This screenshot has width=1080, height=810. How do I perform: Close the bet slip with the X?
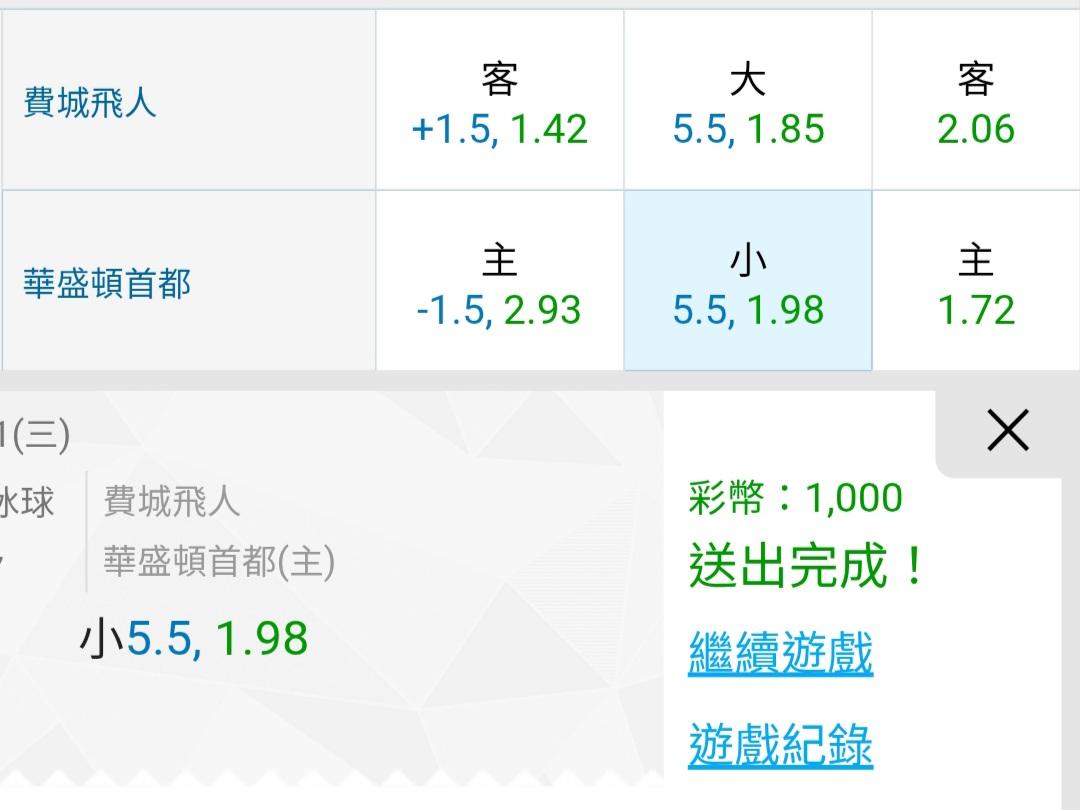point(1007,432)
